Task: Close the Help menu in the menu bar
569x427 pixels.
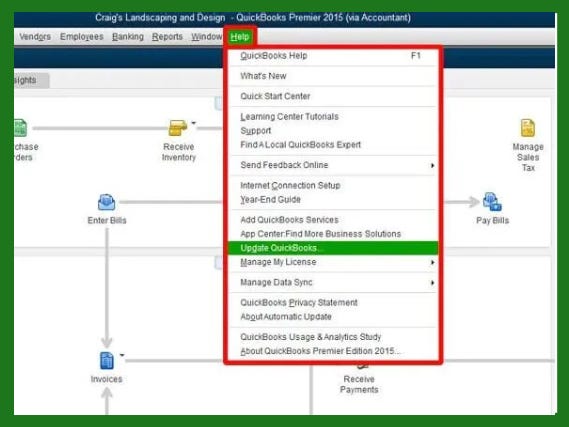Action: tap(240, 37)
